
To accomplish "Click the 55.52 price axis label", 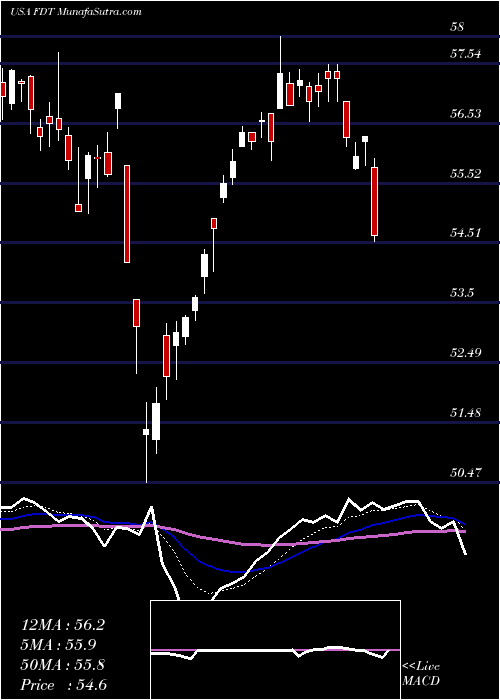I will [x=467, y=173].
